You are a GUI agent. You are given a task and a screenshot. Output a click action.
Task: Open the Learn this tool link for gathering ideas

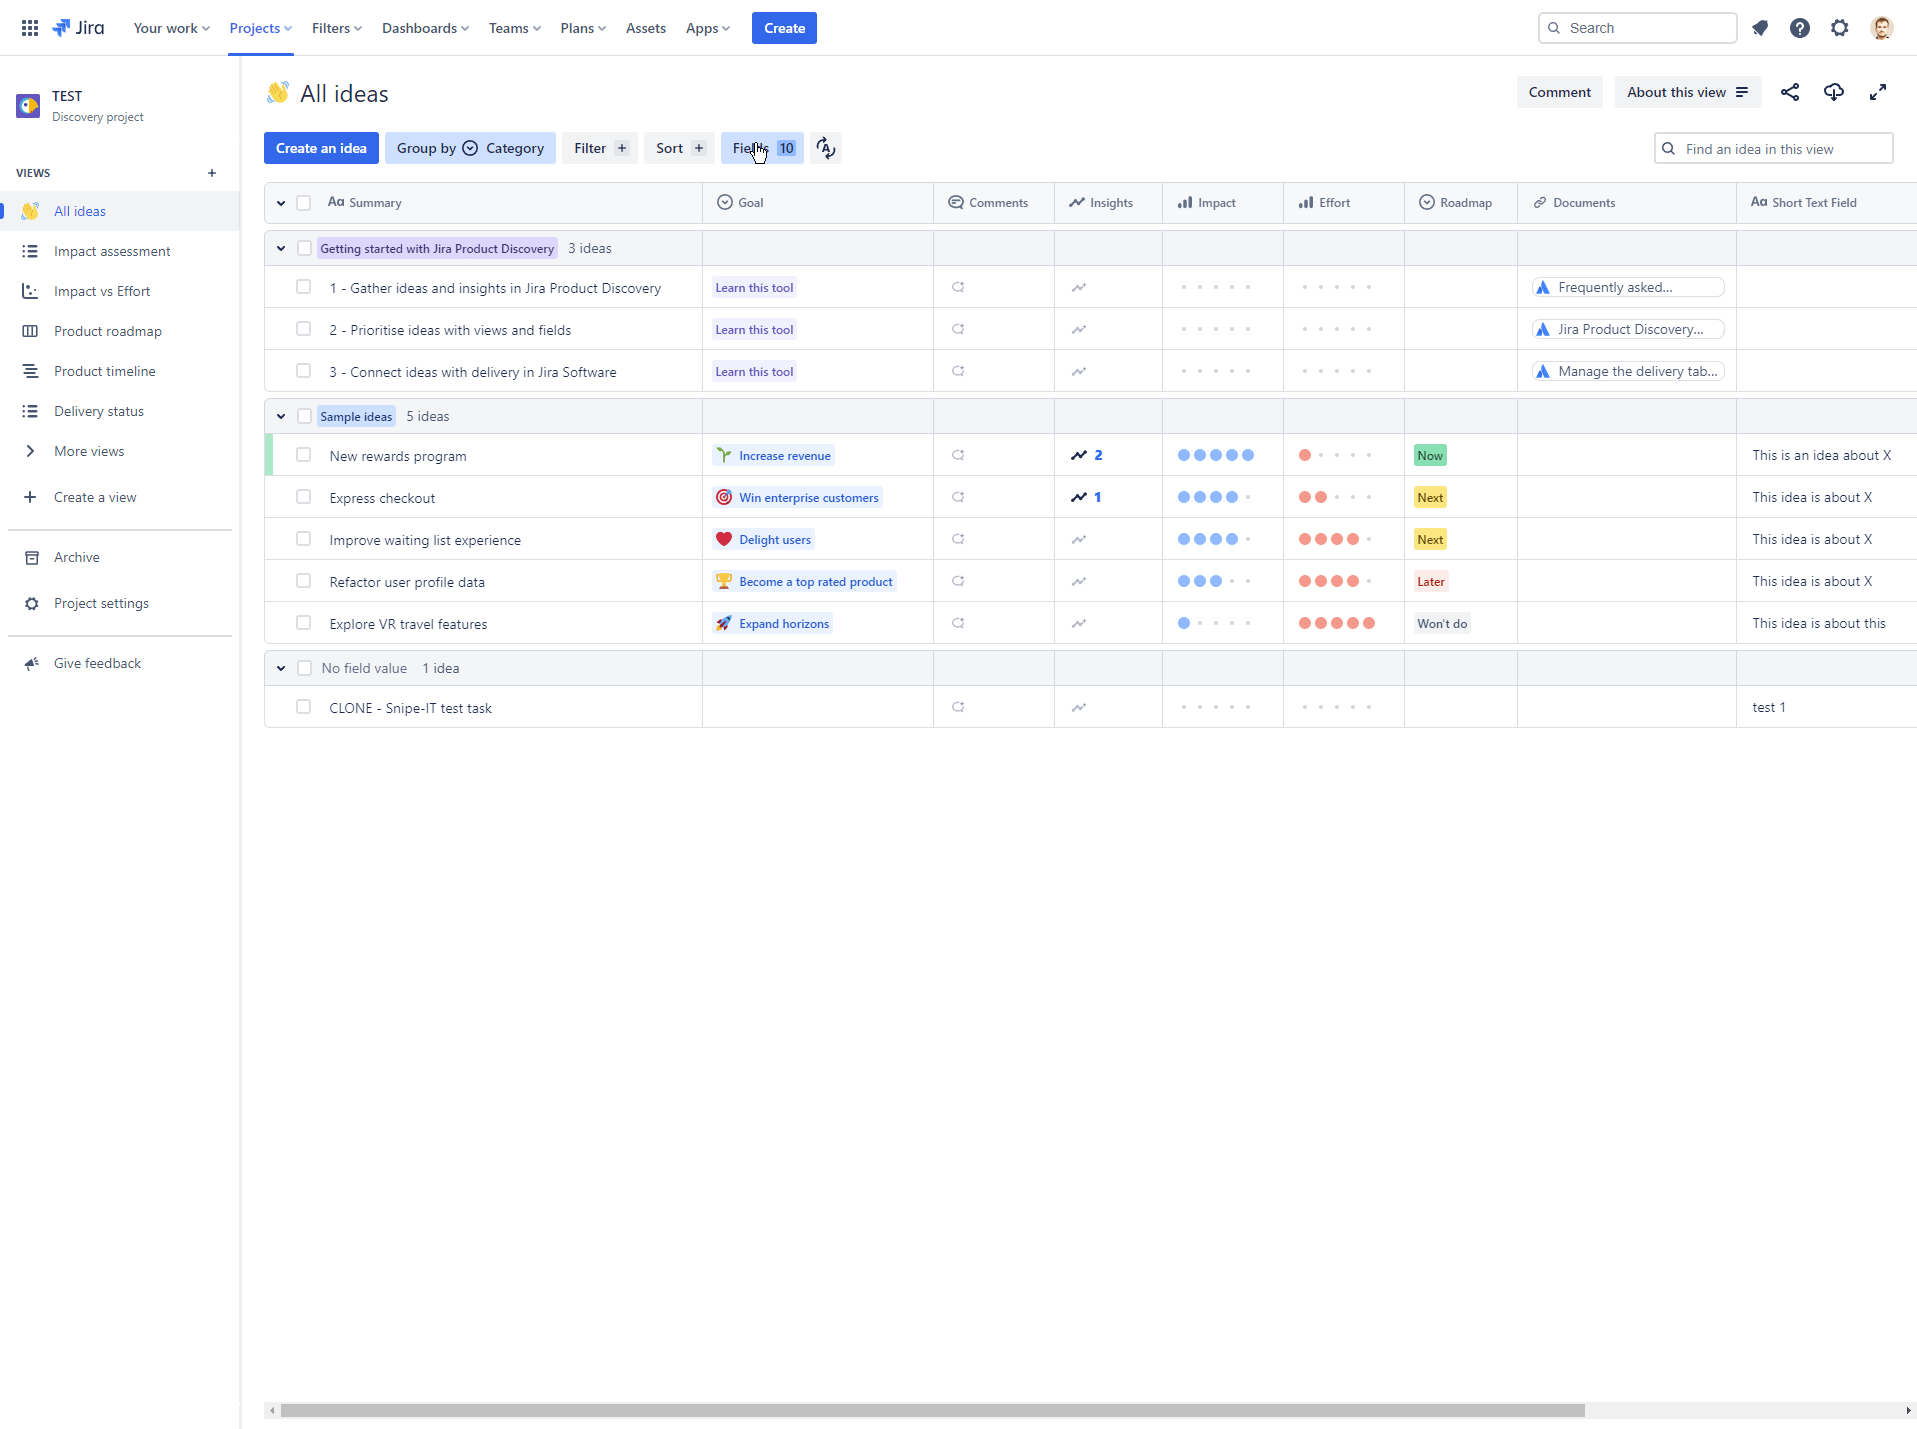tap(753, 287)
